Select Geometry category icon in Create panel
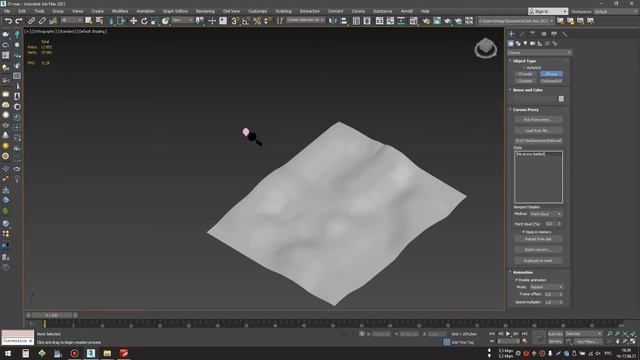Viewport: 640px width, 360px height. [x=511, y=43]
